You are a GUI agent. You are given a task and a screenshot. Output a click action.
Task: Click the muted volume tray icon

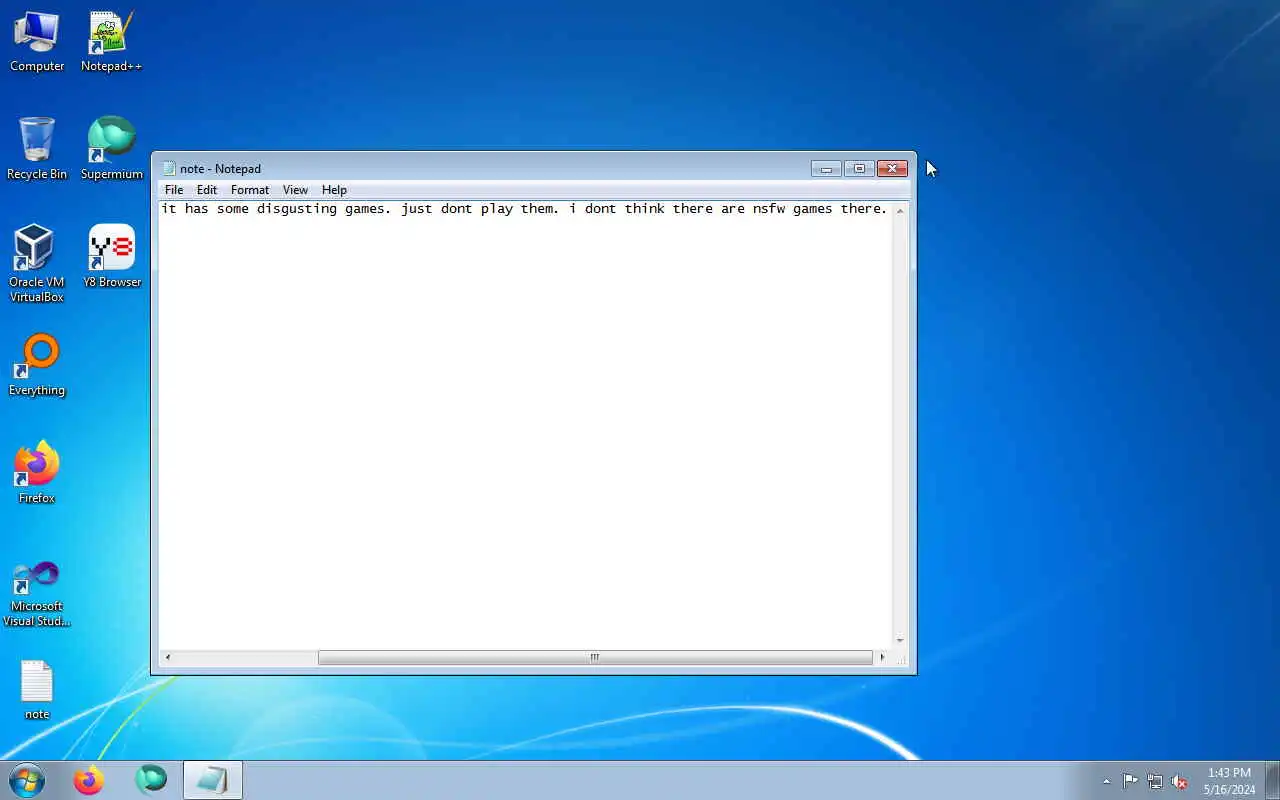tap(1180, 781)
